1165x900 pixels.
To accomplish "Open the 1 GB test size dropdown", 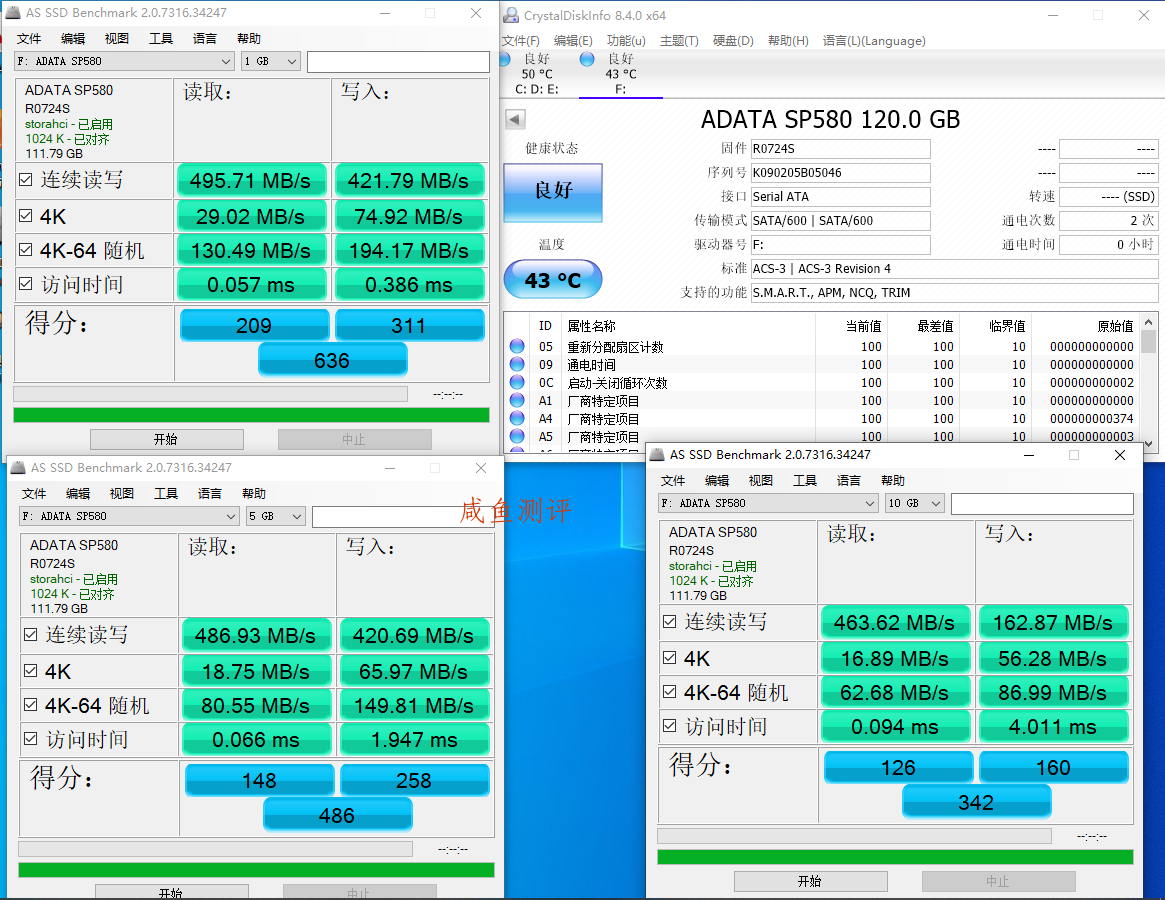I will pos(270,61).
